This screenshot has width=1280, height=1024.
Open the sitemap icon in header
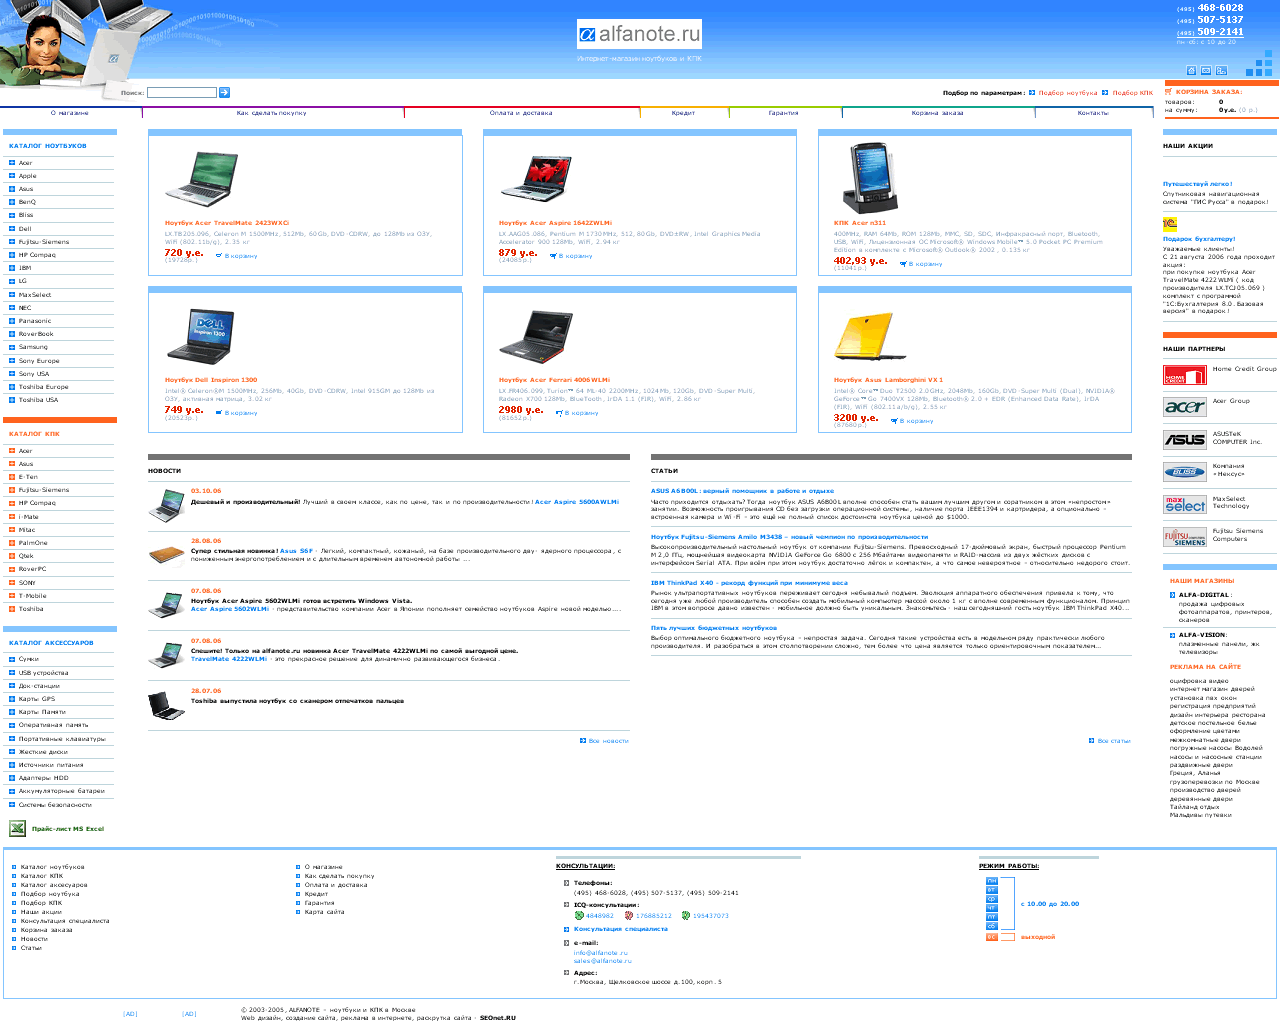(1221, 70)
